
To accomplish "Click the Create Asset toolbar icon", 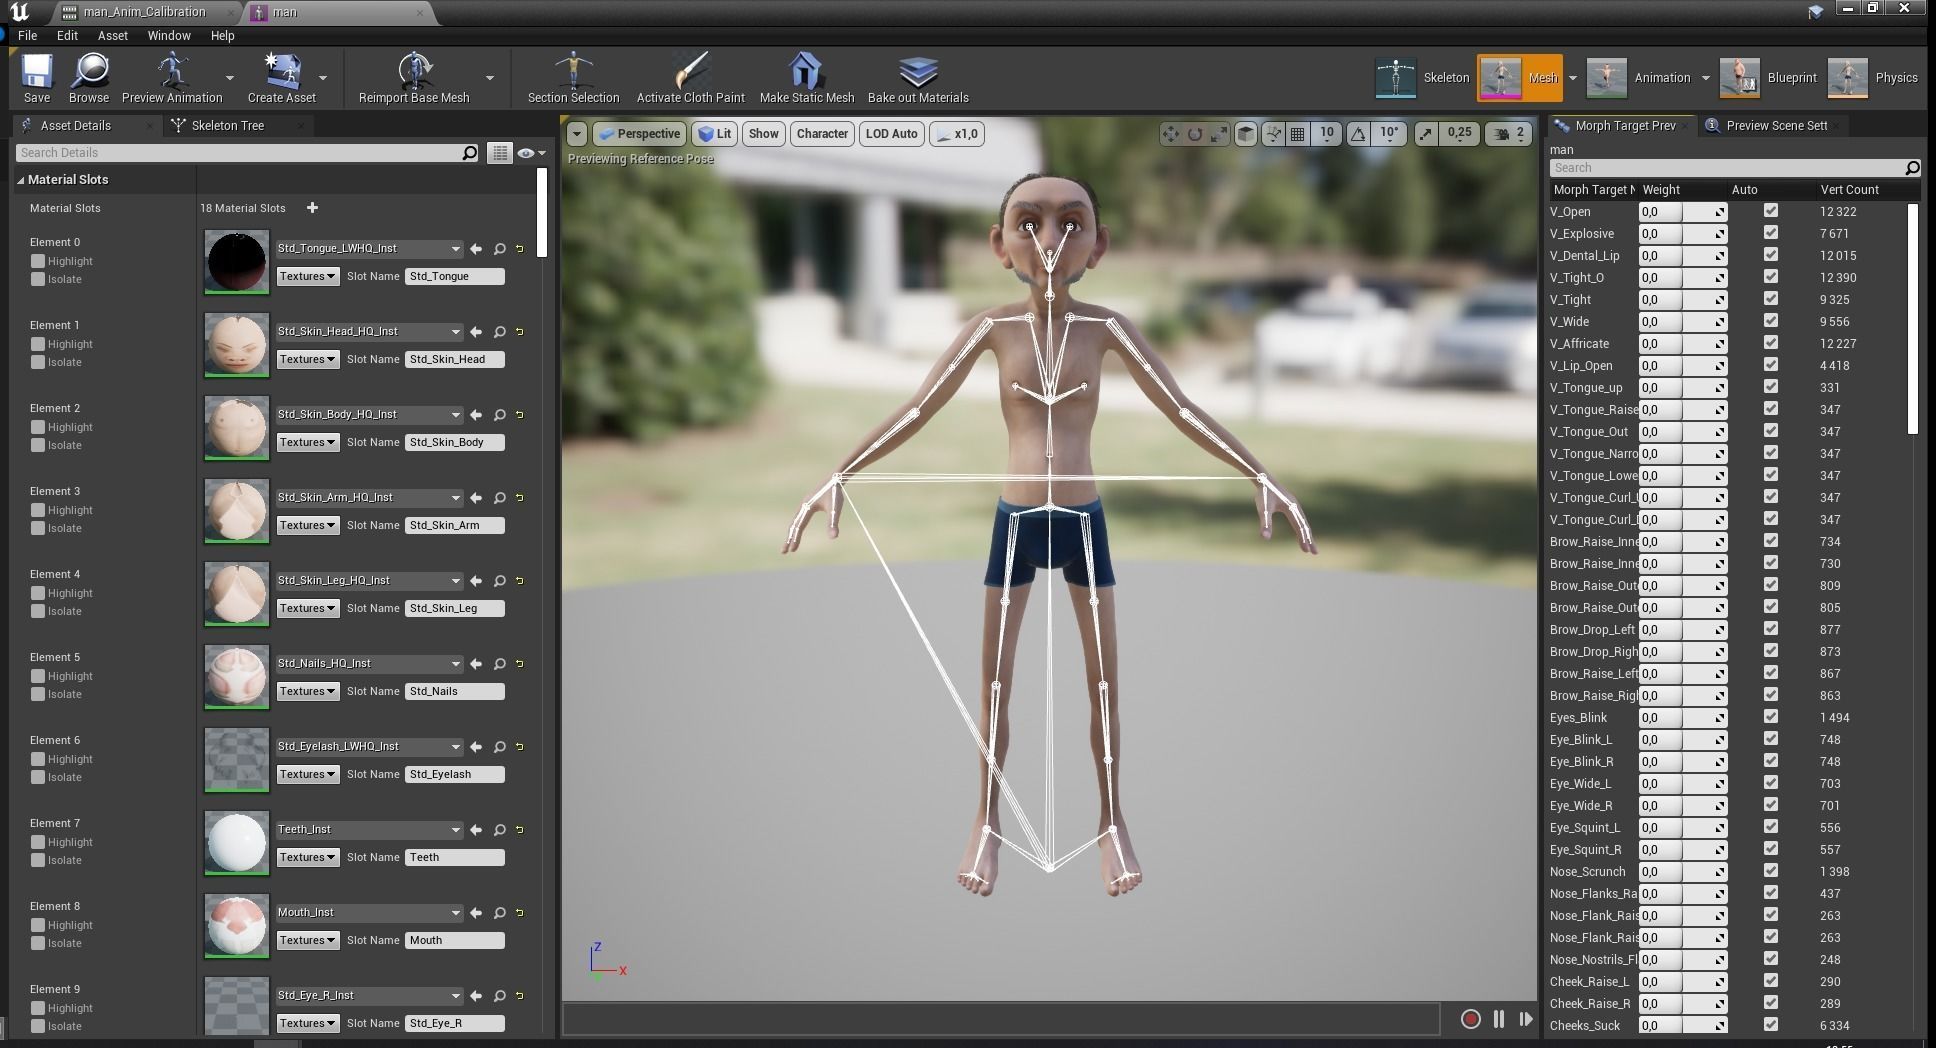I will pyautogui.click(x=281, y=78).
